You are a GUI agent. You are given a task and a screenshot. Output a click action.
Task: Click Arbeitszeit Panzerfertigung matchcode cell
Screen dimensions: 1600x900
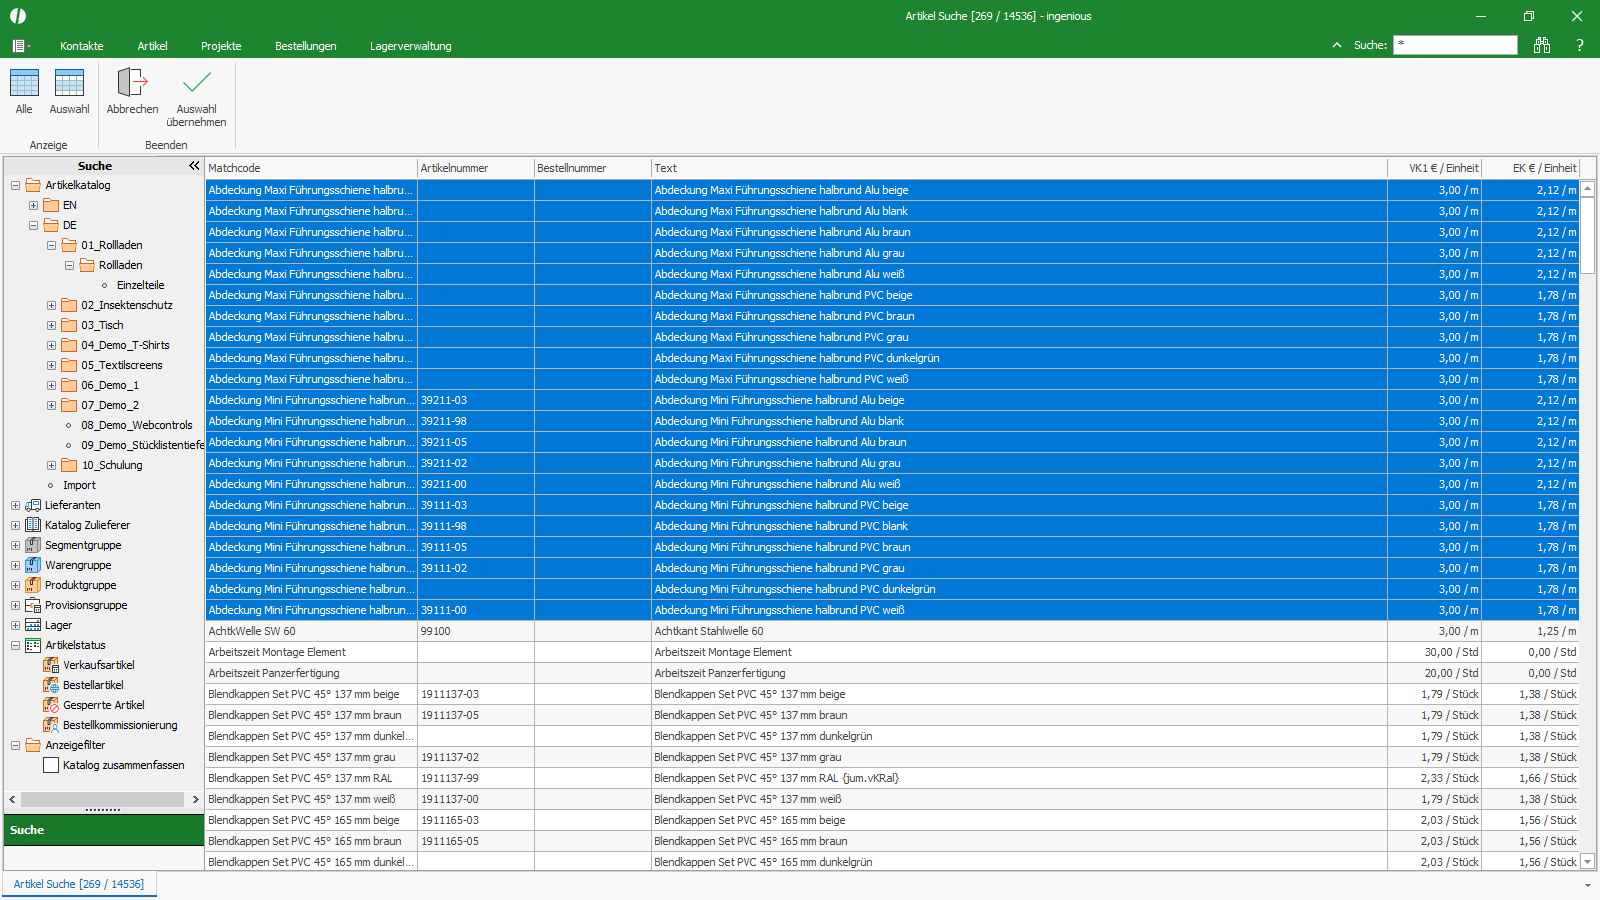tap(311, 673)
